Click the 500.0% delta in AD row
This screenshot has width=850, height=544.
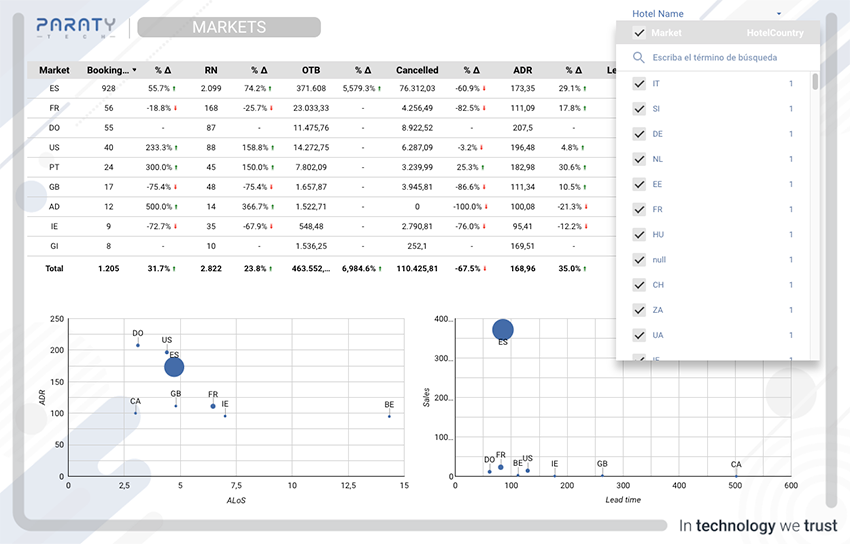coord(158,206)
